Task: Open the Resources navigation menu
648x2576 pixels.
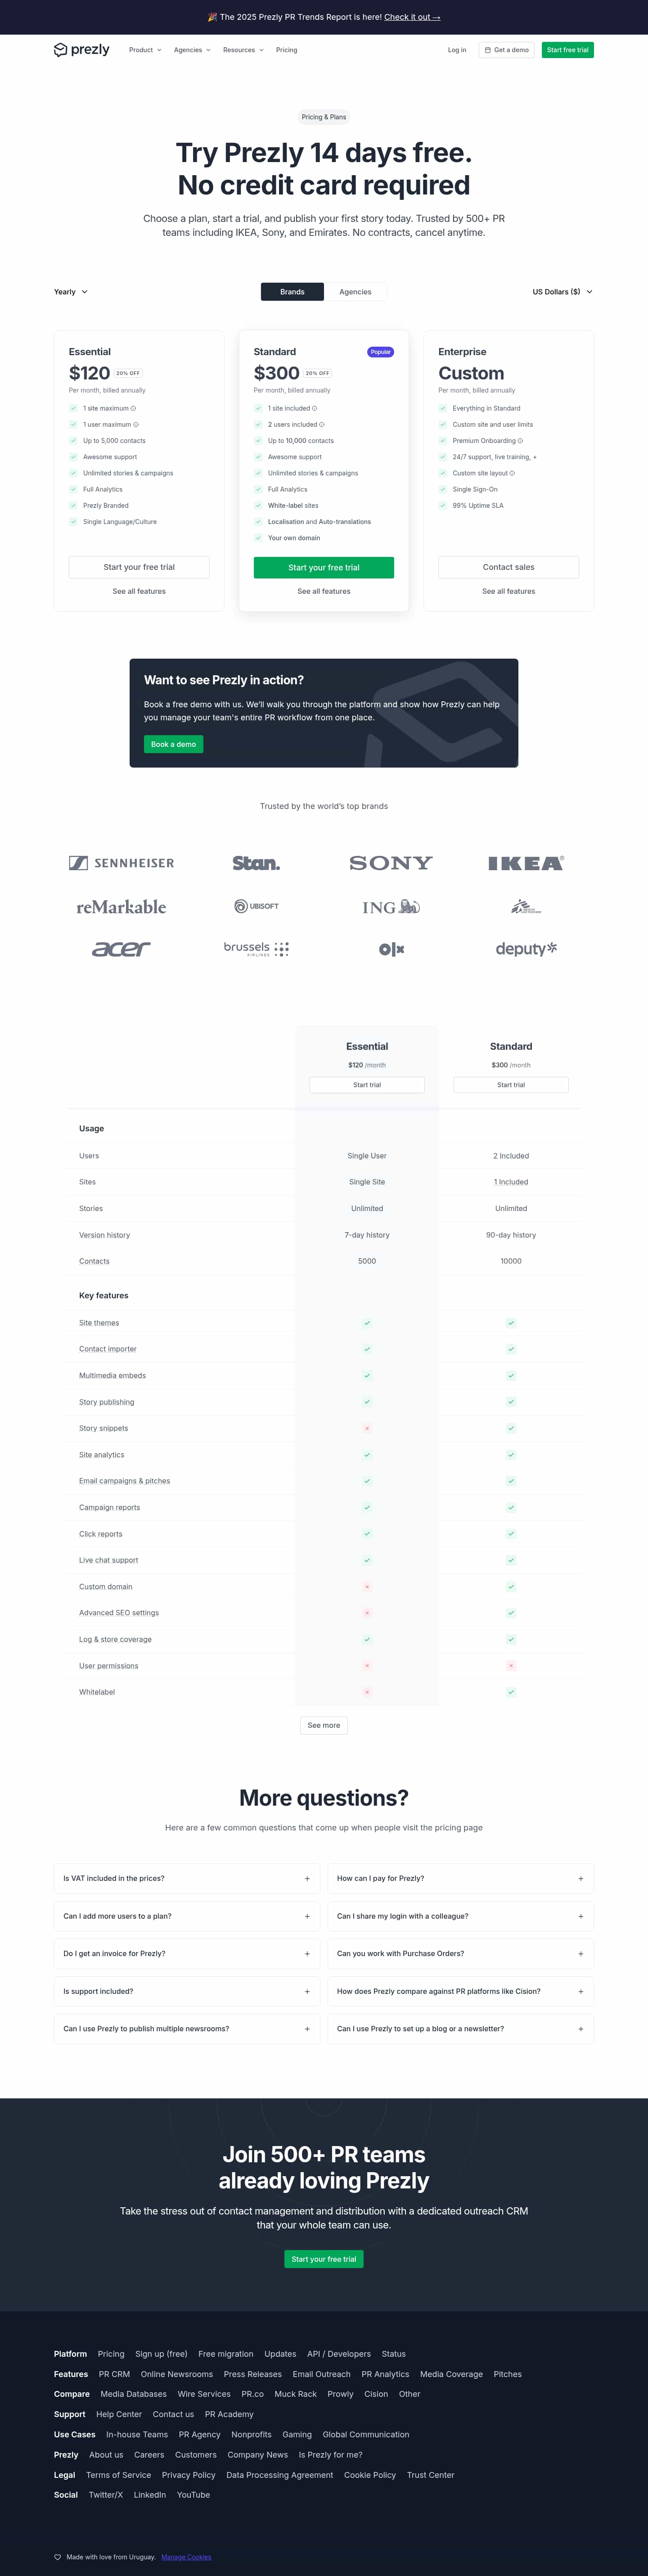Action: click(243, 50)
